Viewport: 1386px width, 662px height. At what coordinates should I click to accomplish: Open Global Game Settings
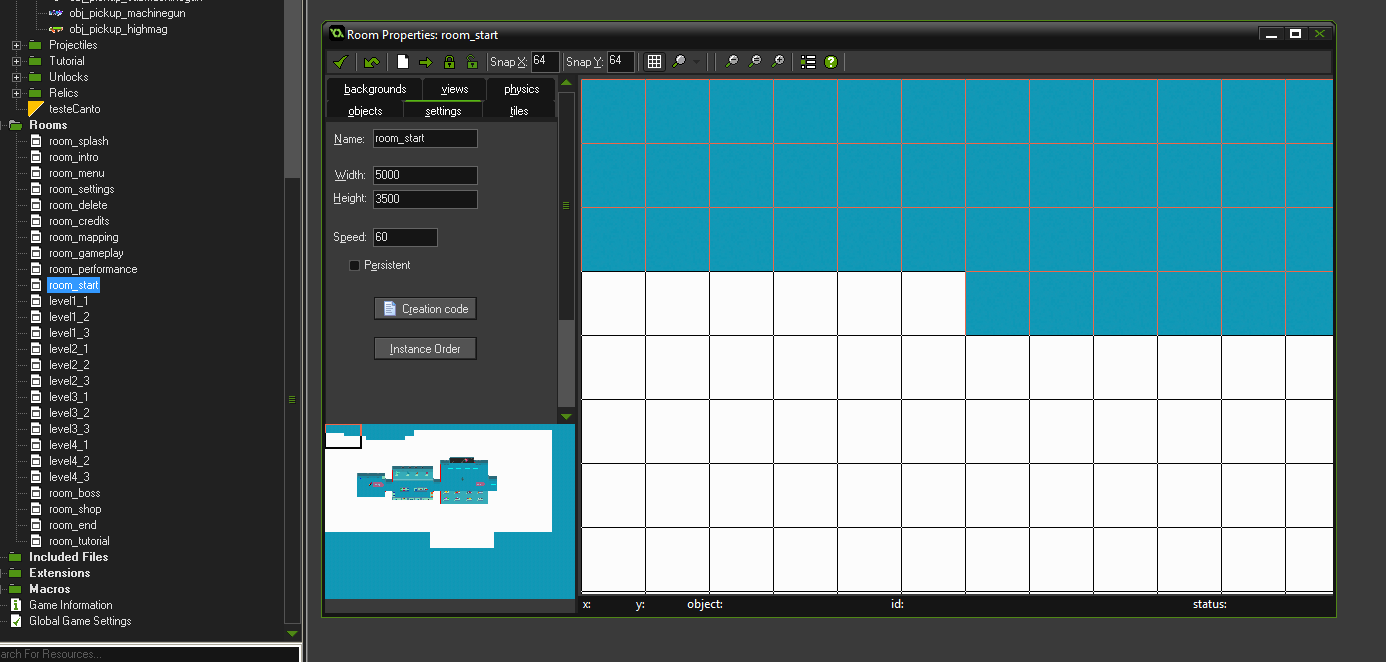(80, 621)
